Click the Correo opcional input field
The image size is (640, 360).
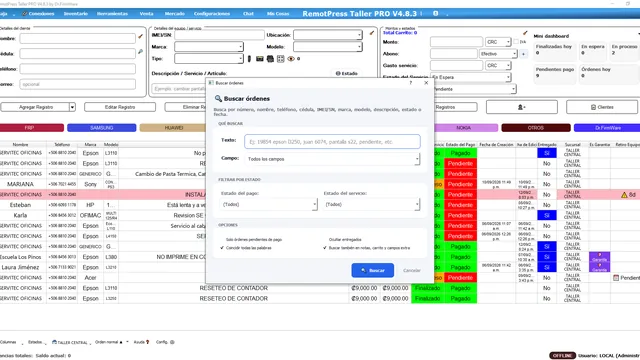pos(78,84)
